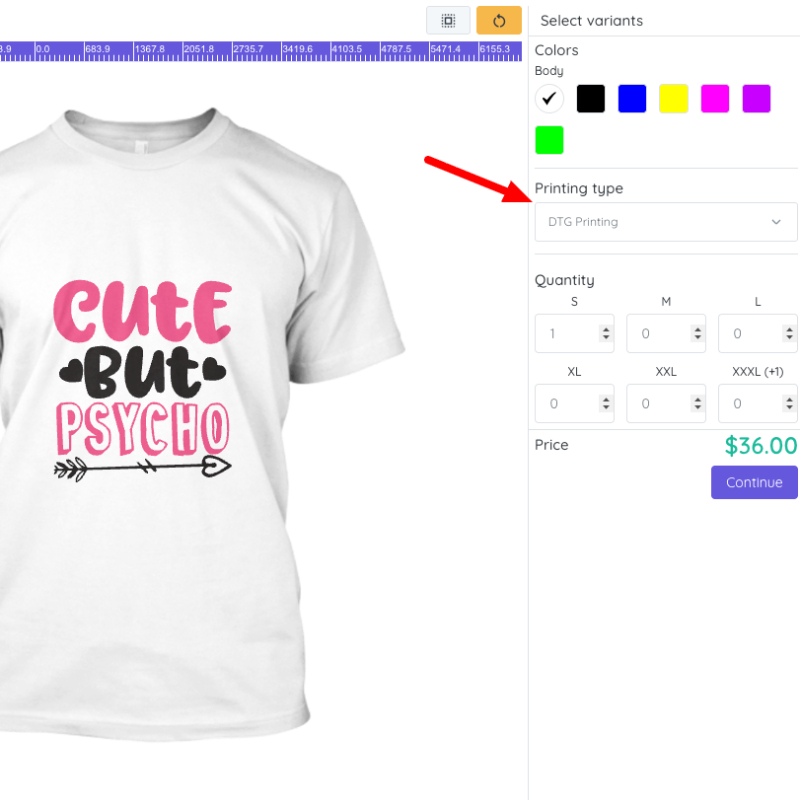Image resolution: width=800 pixels, height=800 pixels.
Task: Adjust the XXXL (+1) quantity stepper
Action: click(x=789, y=404)
